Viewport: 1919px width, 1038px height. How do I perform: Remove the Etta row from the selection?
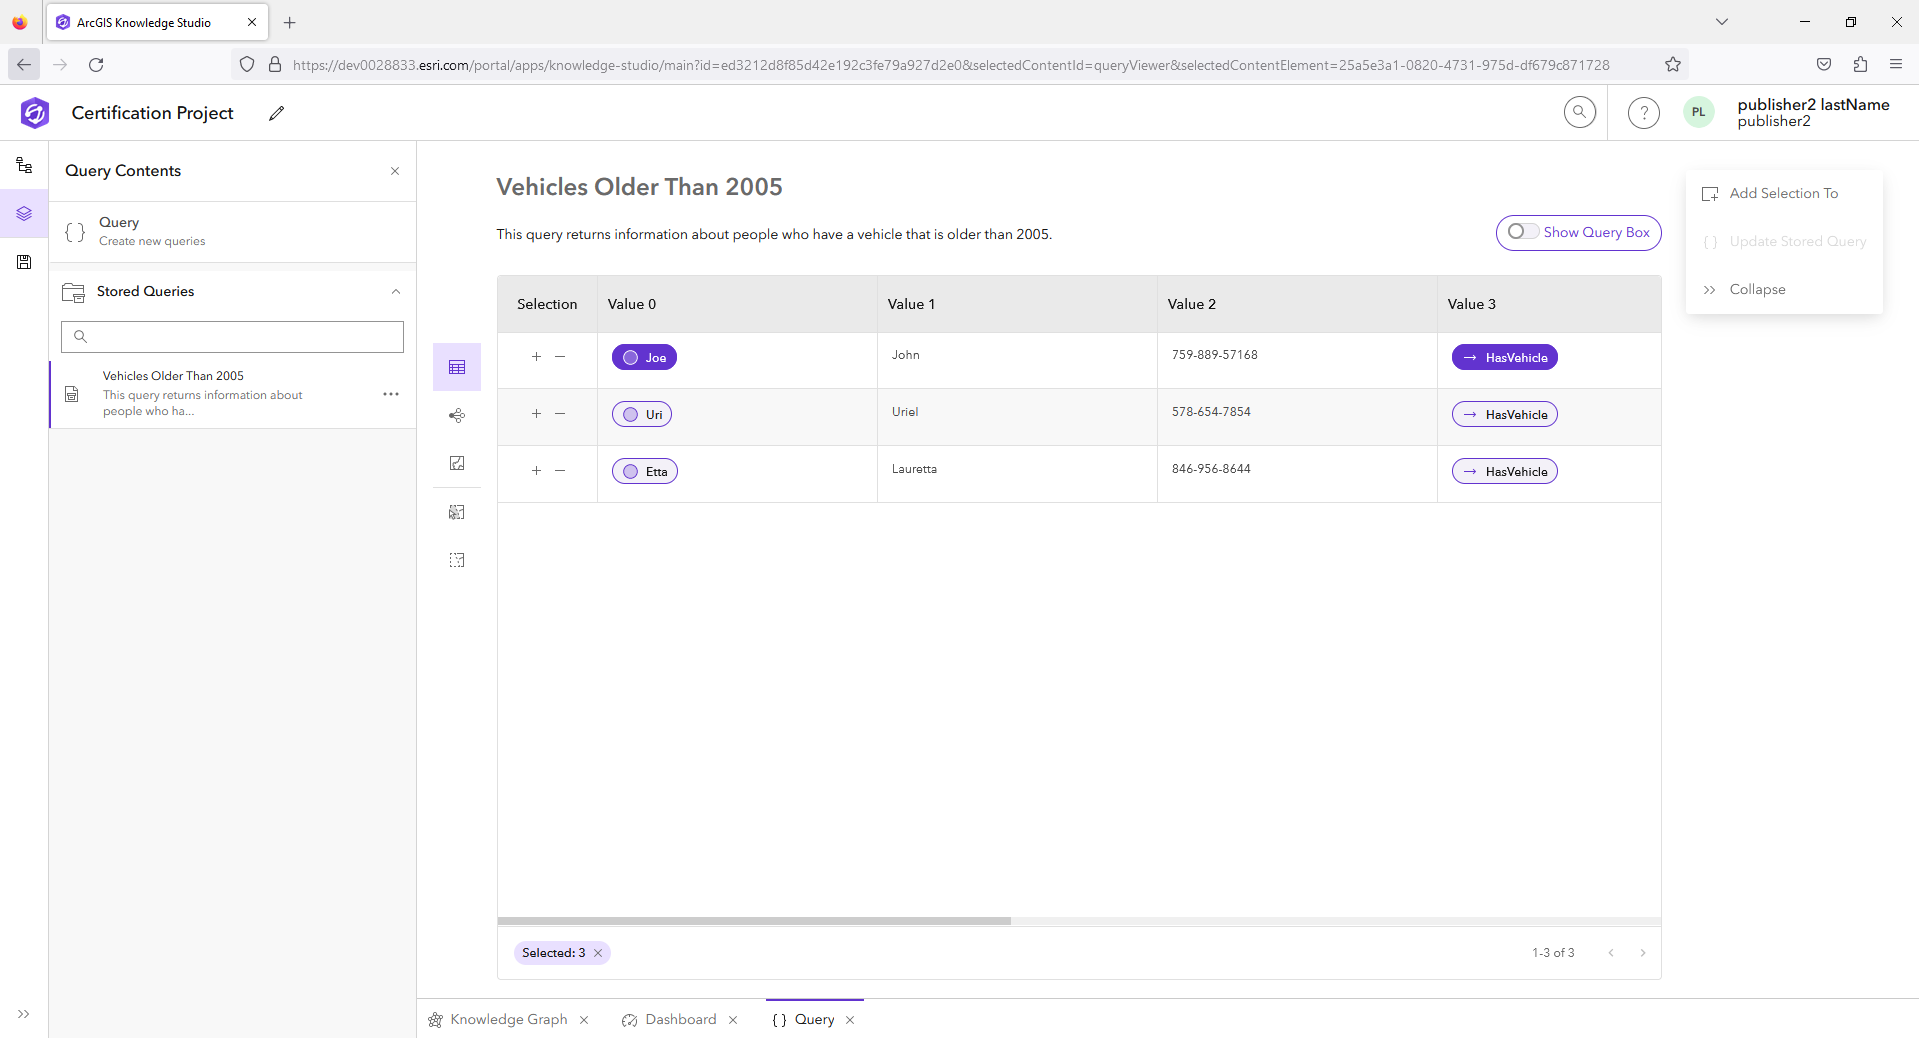pos(560,471)
